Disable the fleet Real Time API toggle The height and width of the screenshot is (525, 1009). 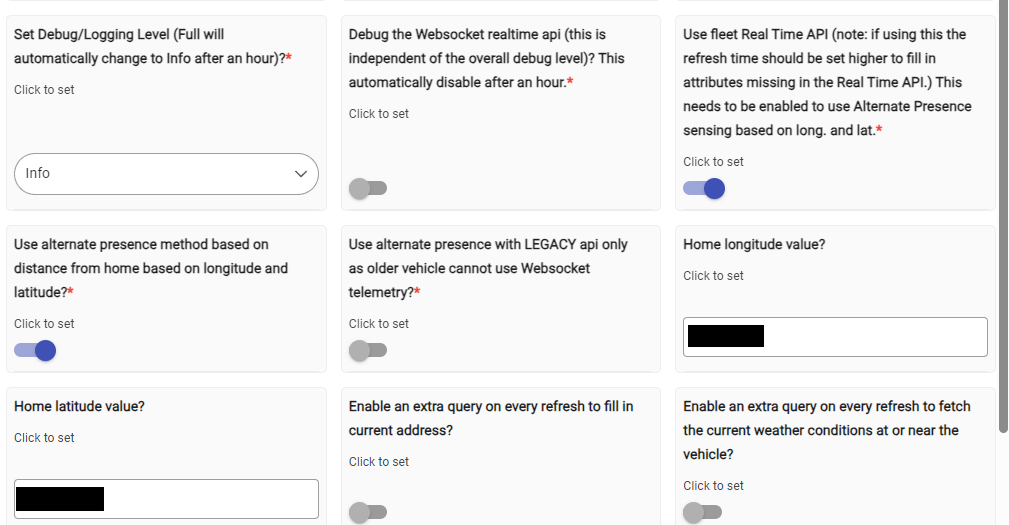click(704, 188)
